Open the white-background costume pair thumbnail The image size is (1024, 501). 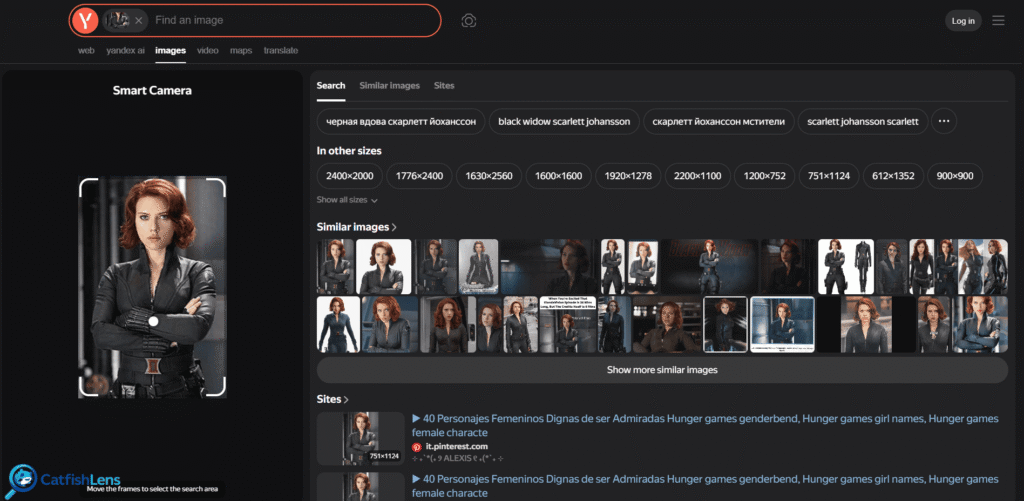click(846, 267)
